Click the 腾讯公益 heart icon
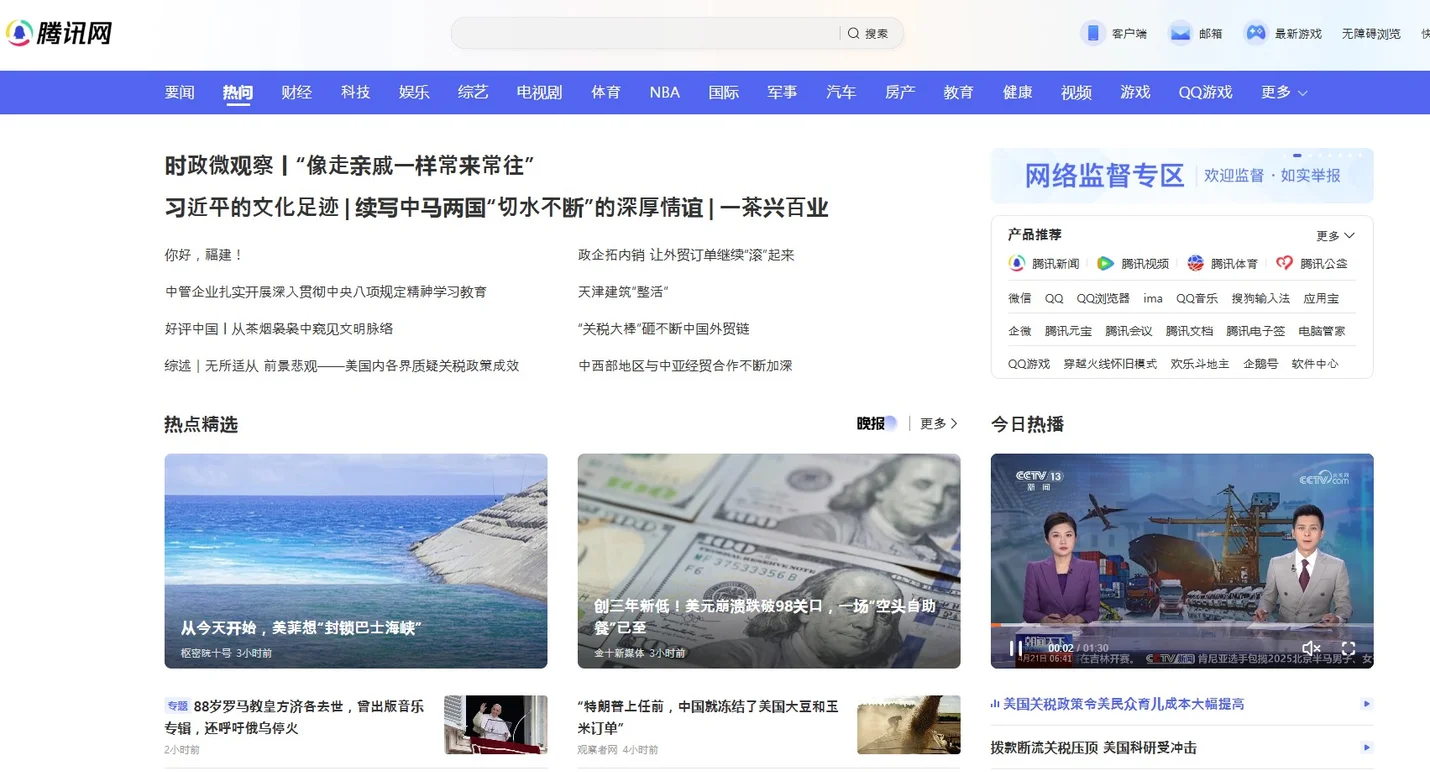The height and width of the screenshot is (772, 1430). [1285, 263]
